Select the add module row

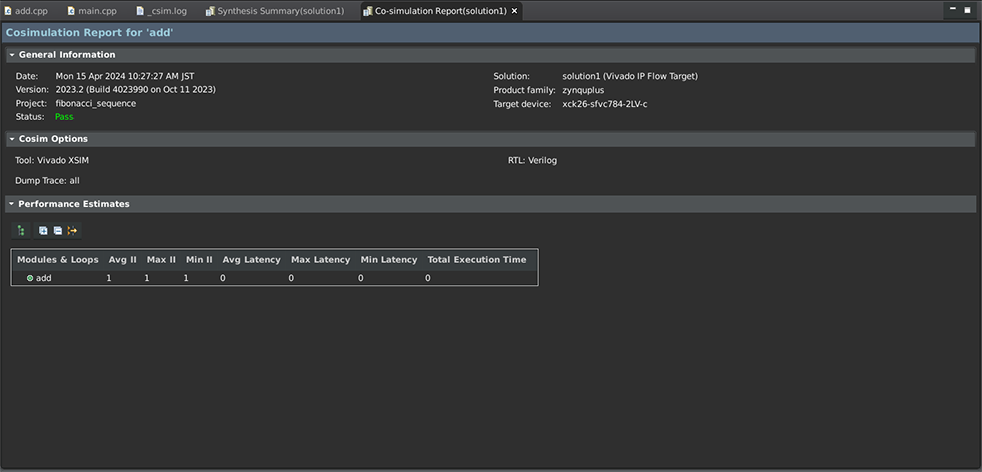point(44,278)
